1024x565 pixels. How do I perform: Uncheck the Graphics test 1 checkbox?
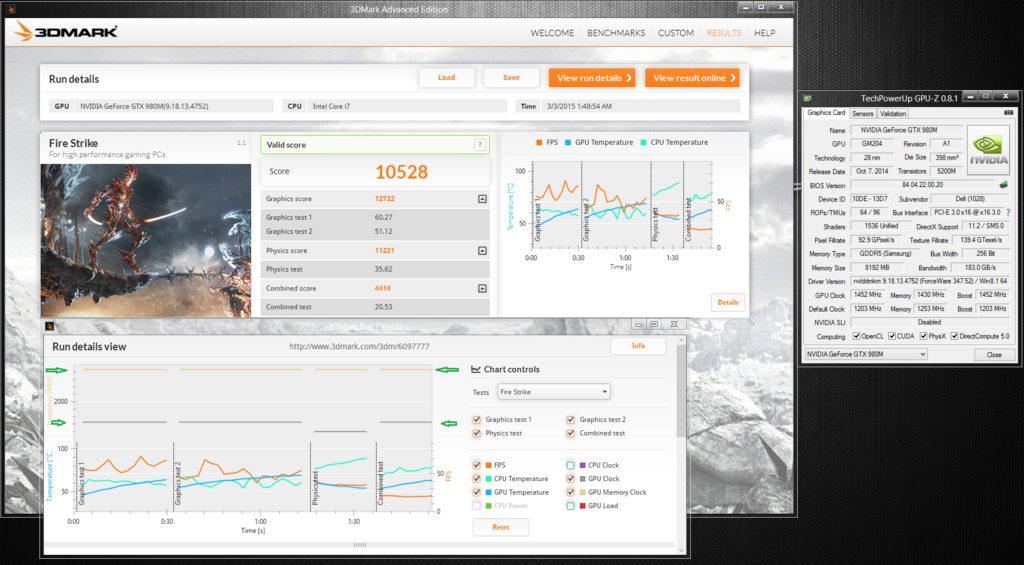[x=477, y=420]
